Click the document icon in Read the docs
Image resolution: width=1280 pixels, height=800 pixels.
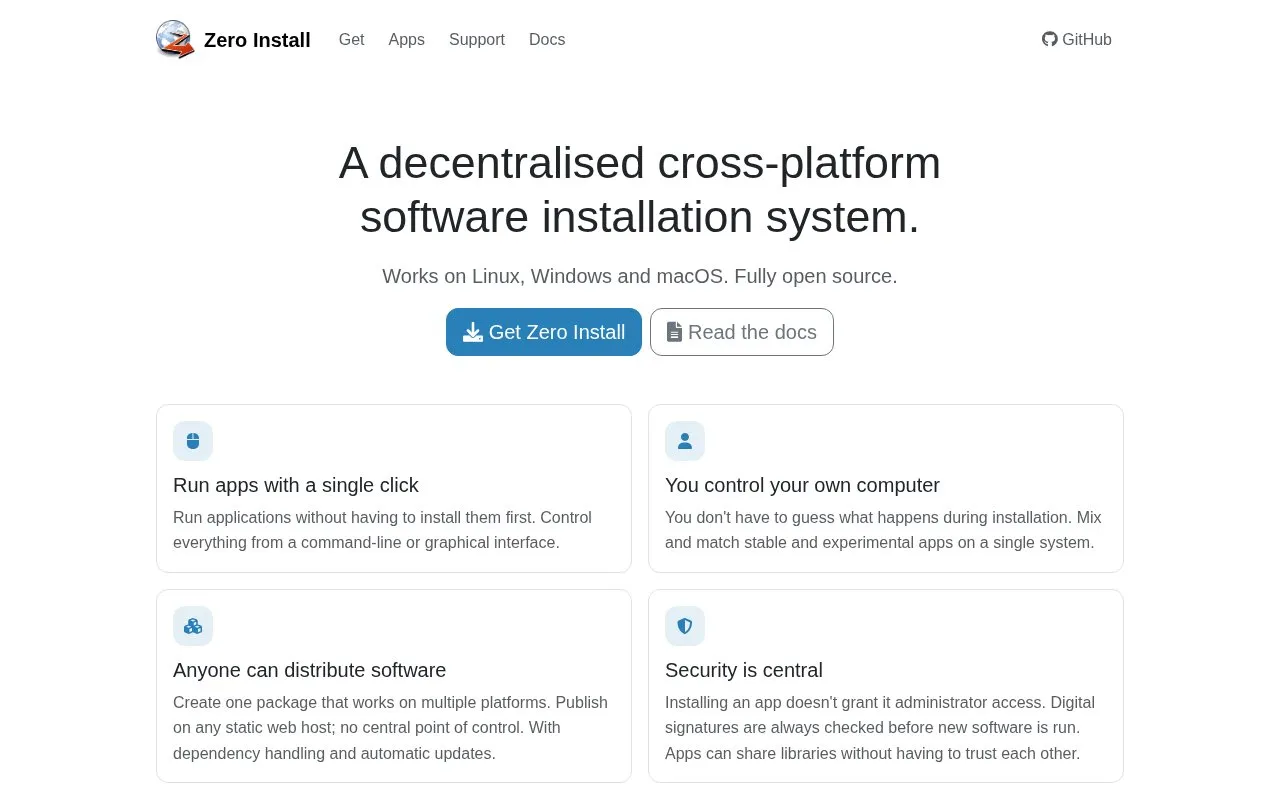click(675, 332)
